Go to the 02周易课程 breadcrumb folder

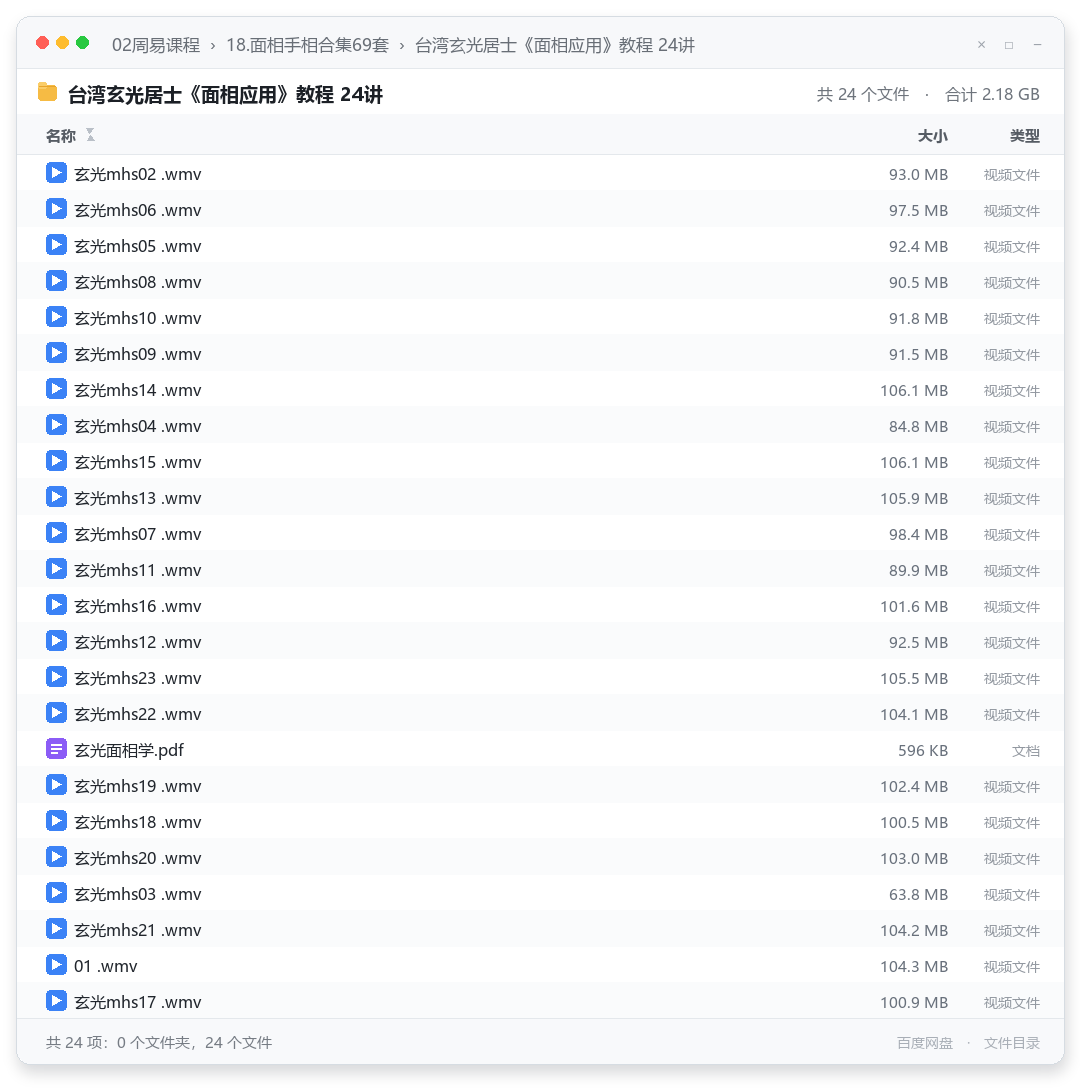click(x=156, y=45)
